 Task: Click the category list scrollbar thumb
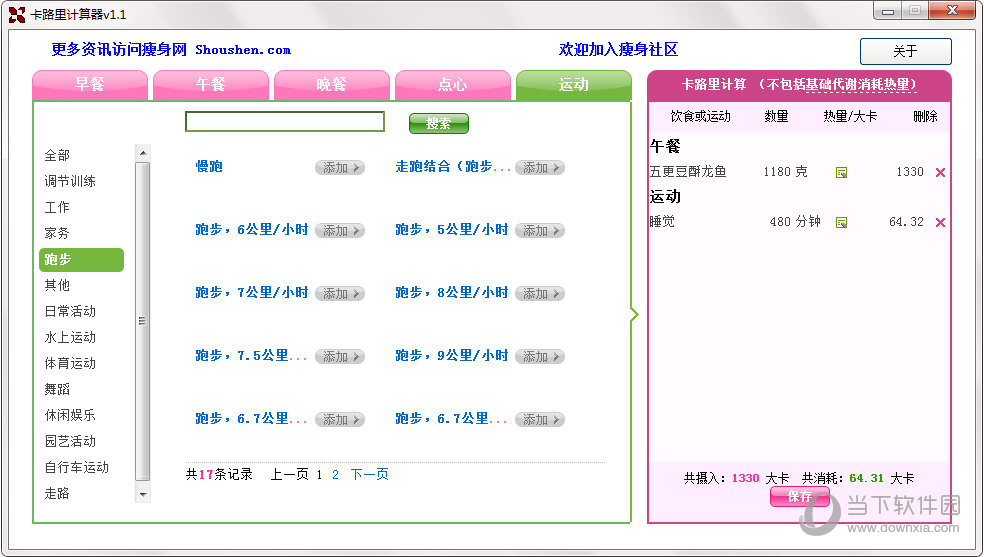pos(143,321)
